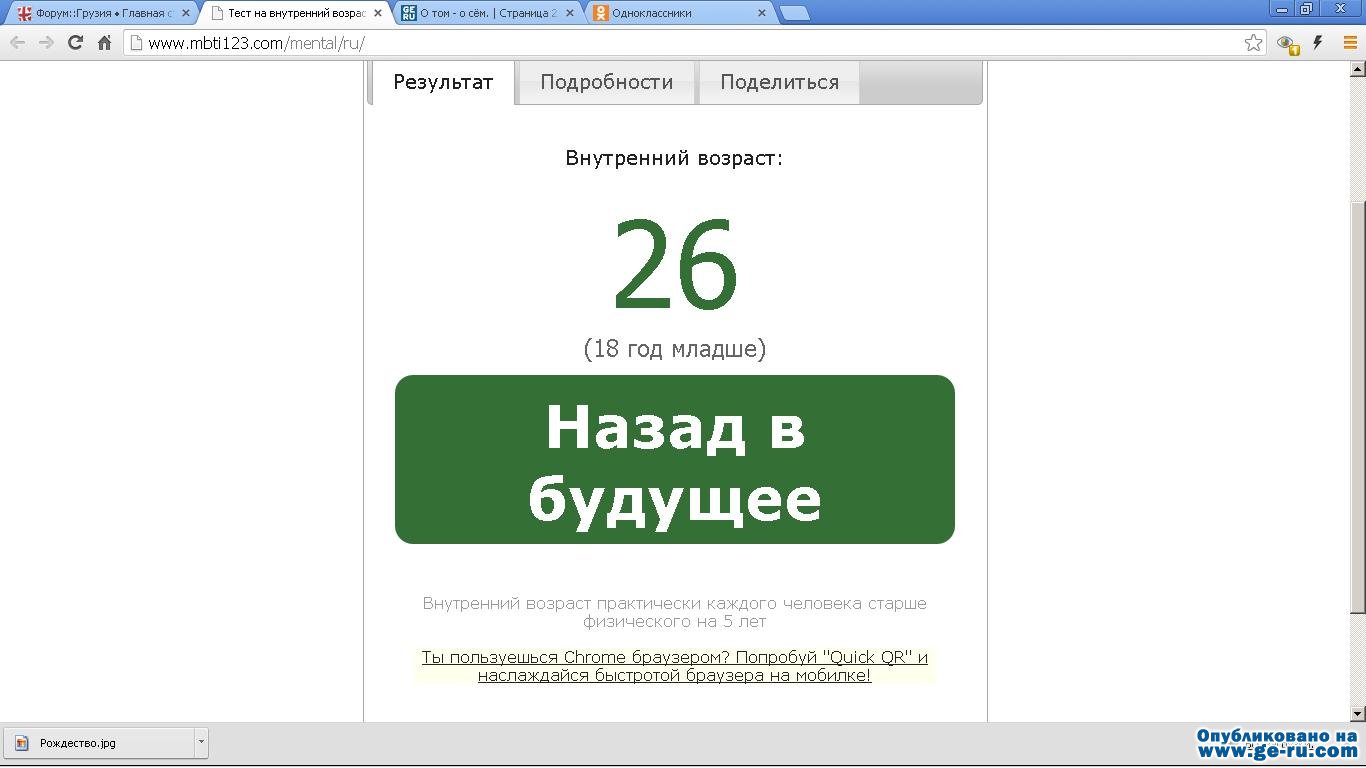Click the forward navigation arrow
Screen dimensions: 1366x768
point(46,43)
